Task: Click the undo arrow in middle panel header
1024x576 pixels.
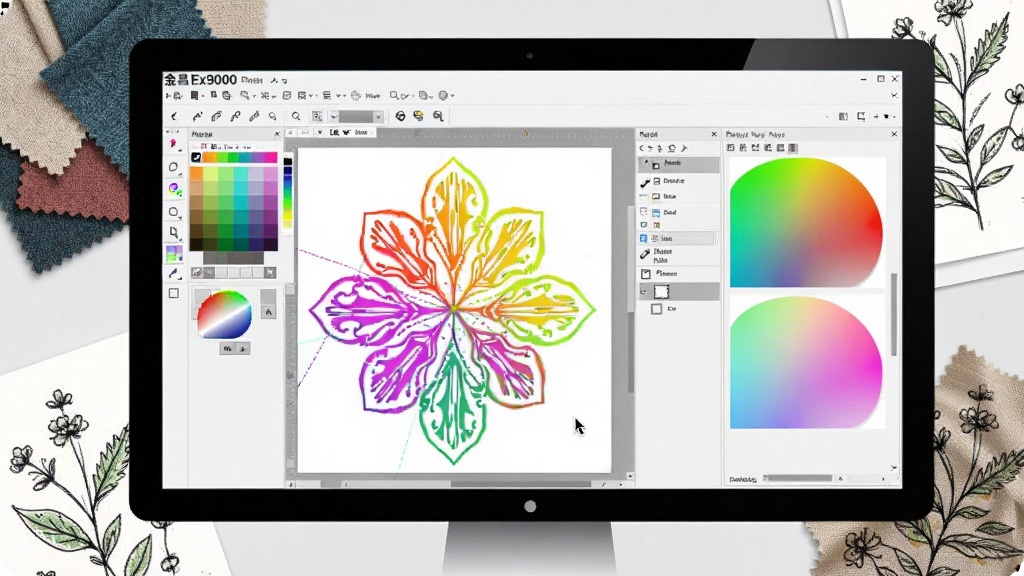Action: pos(643,148)
